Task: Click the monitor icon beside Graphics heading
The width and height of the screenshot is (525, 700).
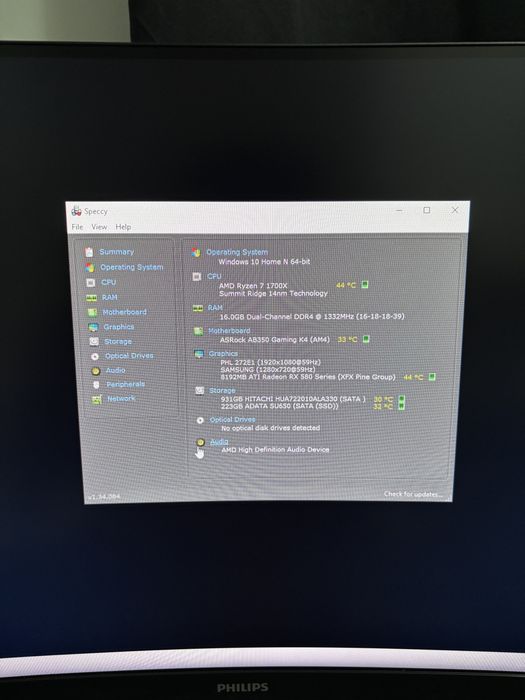Action: click(199, 354)
